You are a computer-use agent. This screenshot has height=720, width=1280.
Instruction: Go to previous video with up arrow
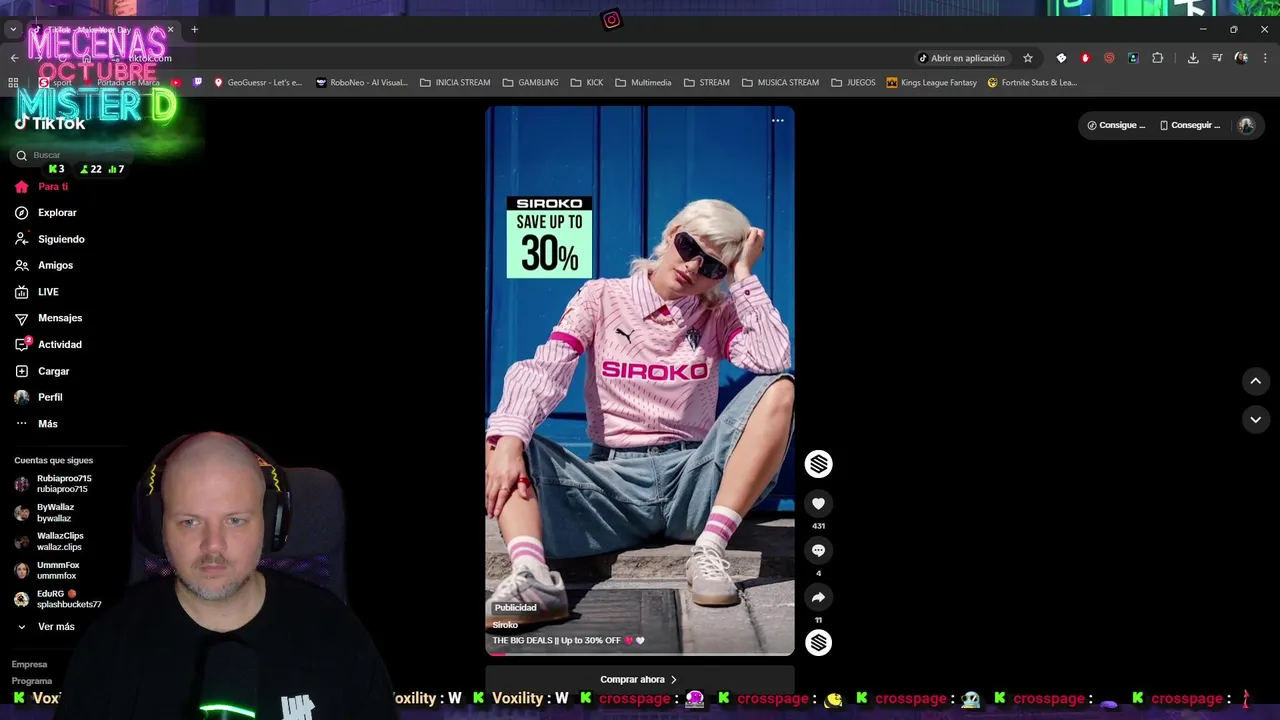(x=1255, y=381)
